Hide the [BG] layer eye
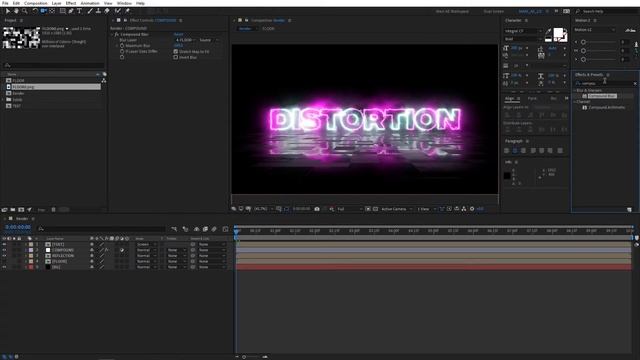The image size is (640, 360). click(4, 267)
